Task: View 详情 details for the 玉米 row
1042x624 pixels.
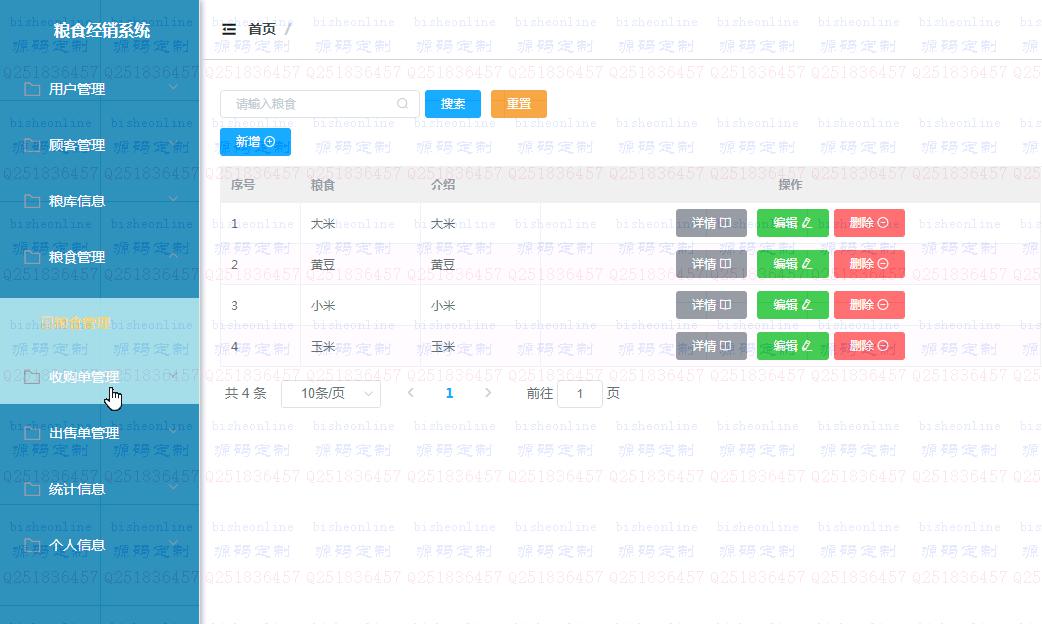Action: tap(711, 346)
